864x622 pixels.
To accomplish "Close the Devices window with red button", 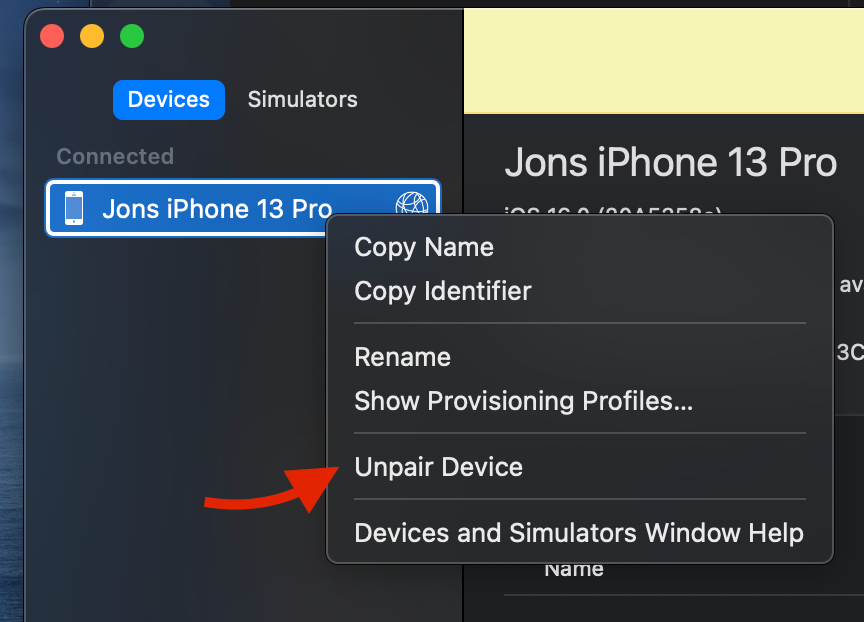I will (52, 37).
